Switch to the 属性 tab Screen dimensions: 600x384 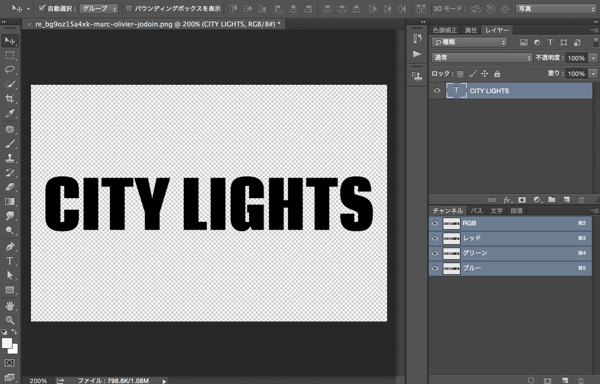pos(471,30)
